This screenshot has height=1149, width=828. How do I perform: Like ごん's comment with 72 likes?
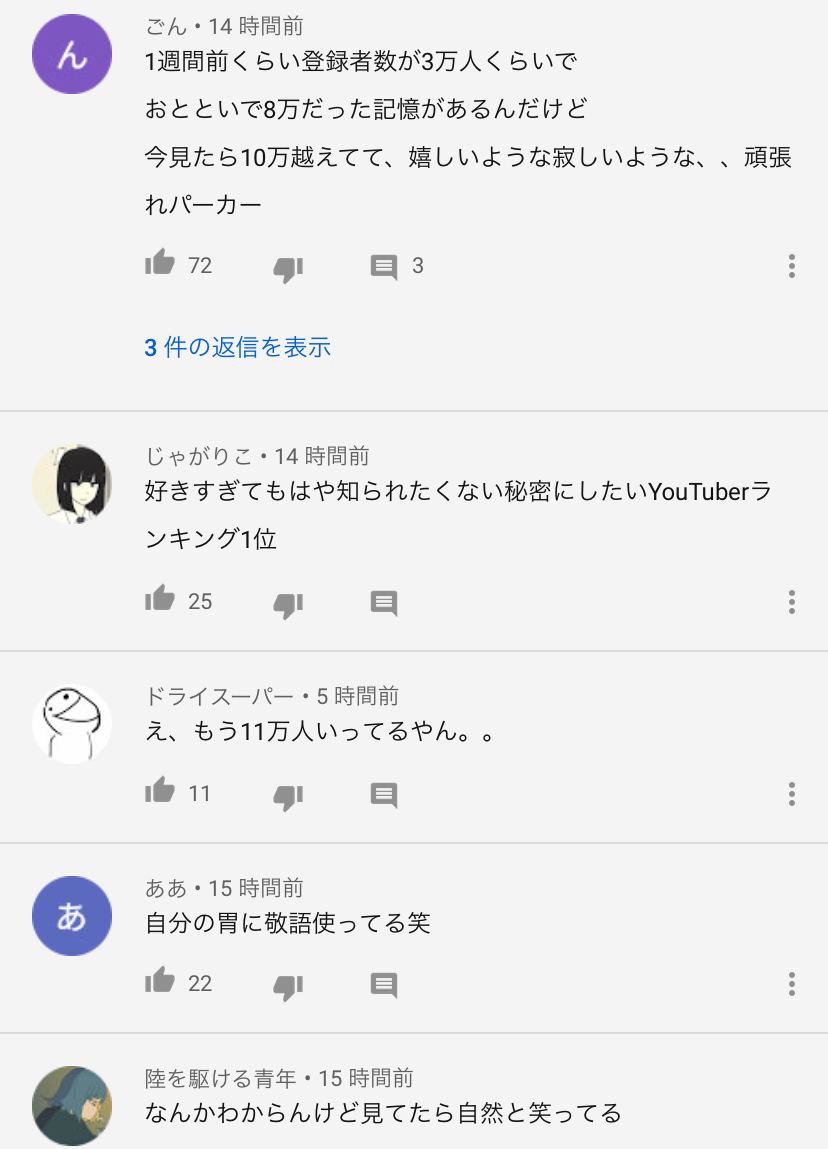[x=160, y=262]
